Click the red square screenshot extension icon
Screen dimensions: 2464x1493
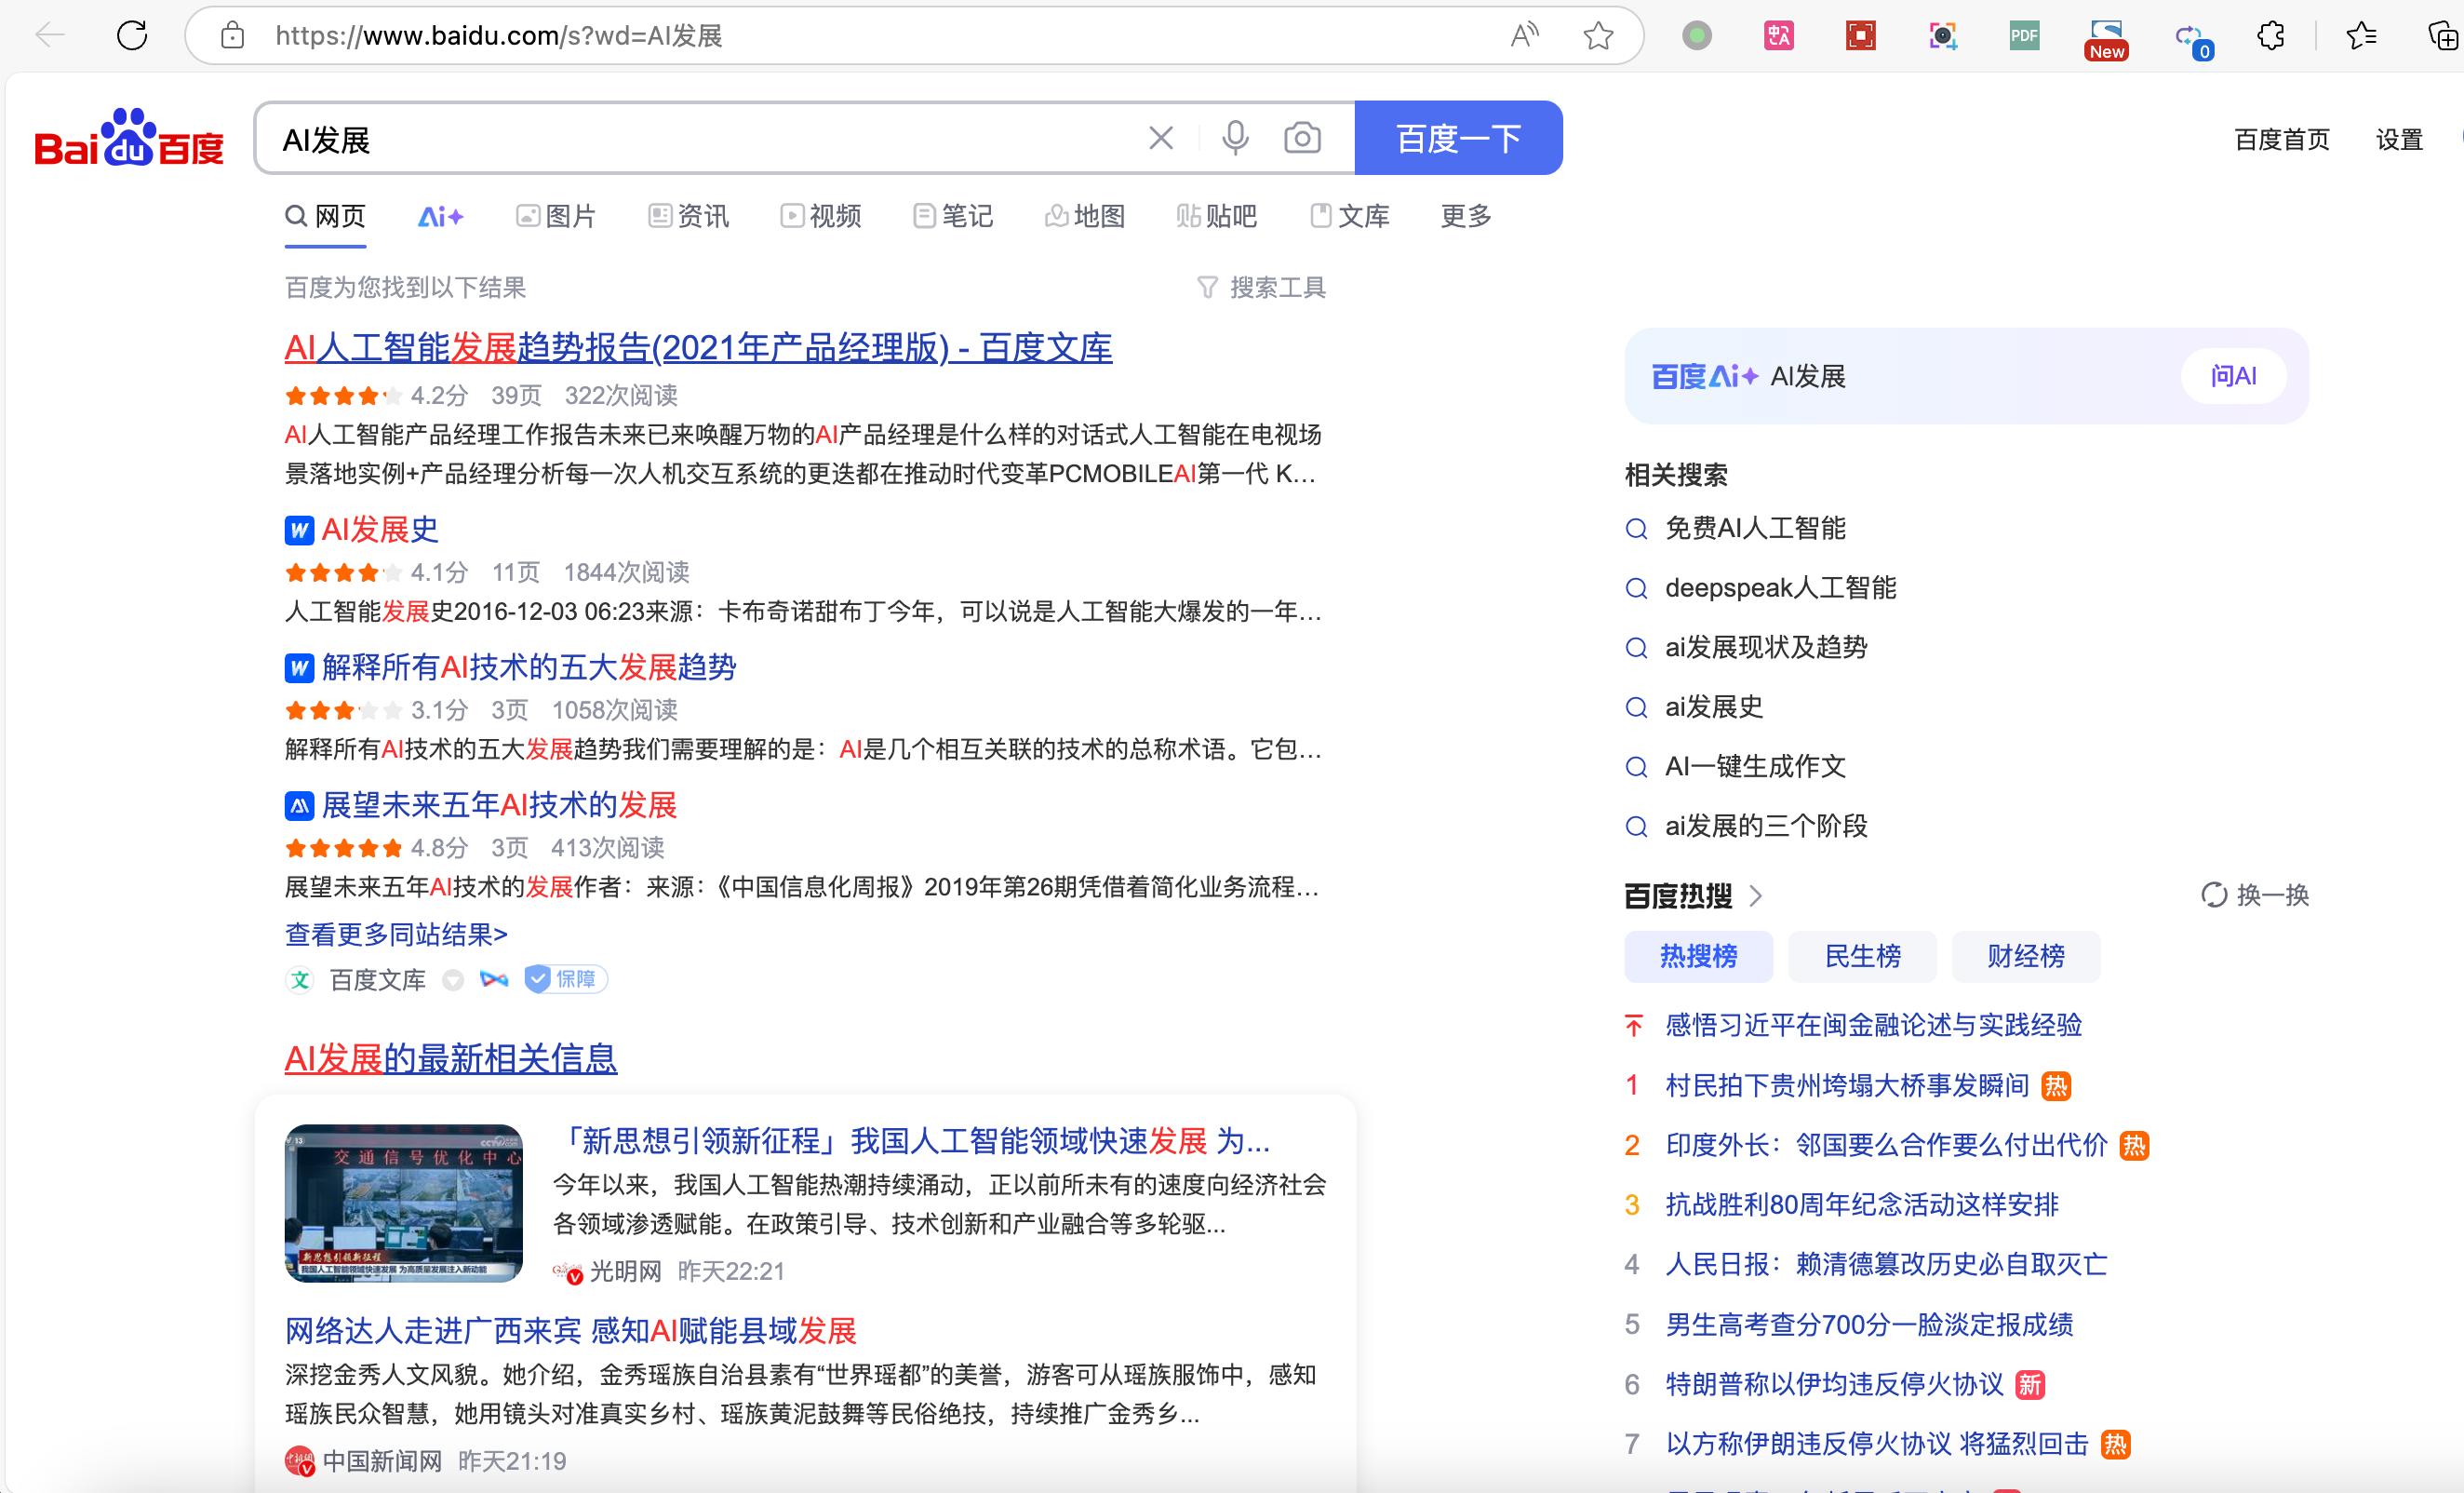(1860, 36)
